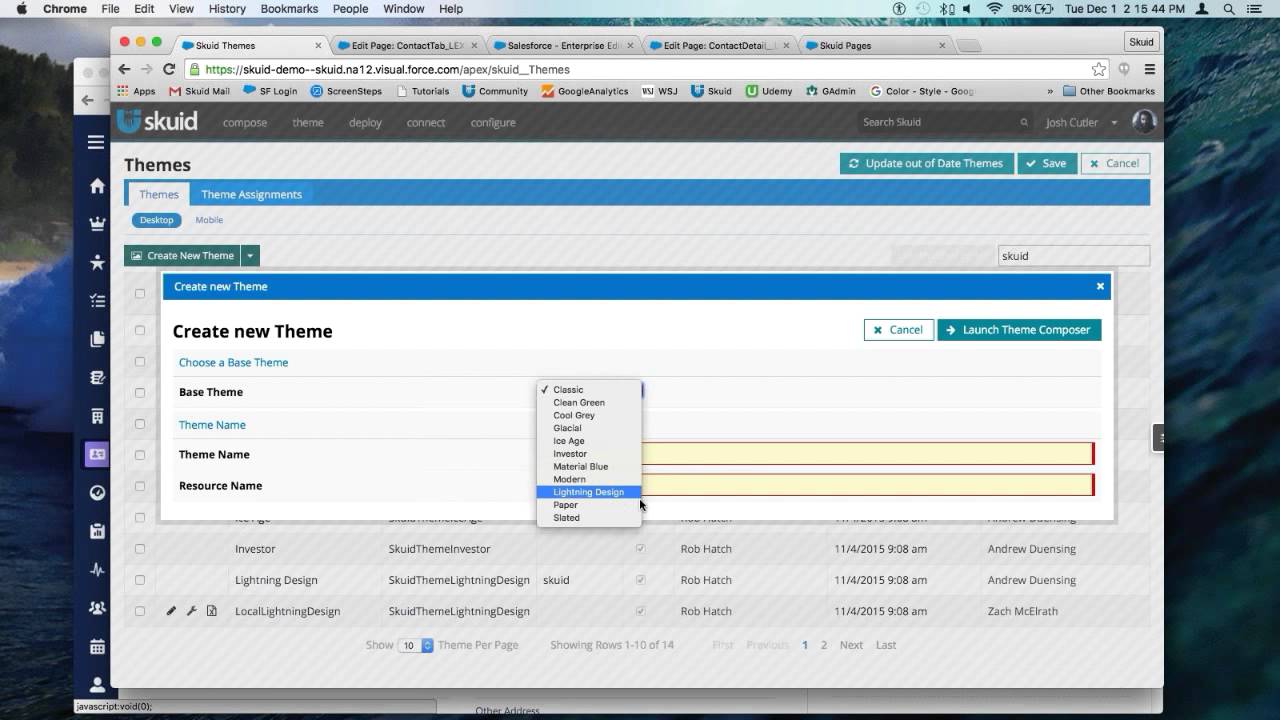Viewport: 1280px width, 720px height.
Task: Open the deploy menu in Skuid header
Action: click(x=365, y=122)
